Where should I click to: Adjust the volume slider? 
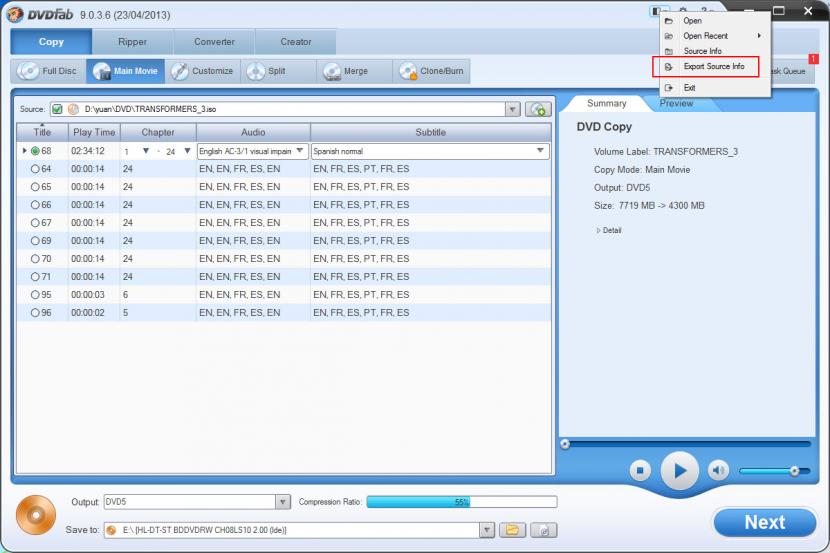coord(794,470)
